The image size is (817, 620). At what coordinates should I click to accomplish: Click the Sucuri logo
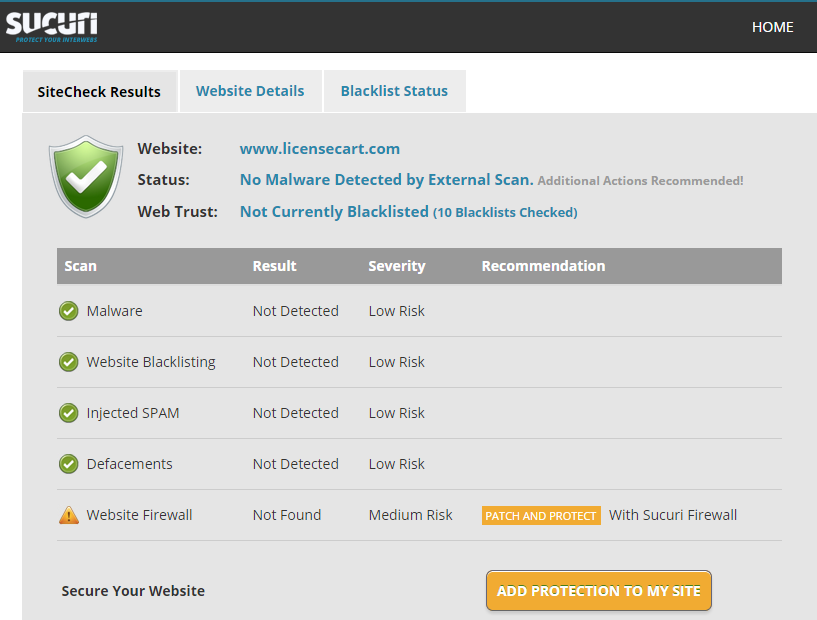point(52,27)
